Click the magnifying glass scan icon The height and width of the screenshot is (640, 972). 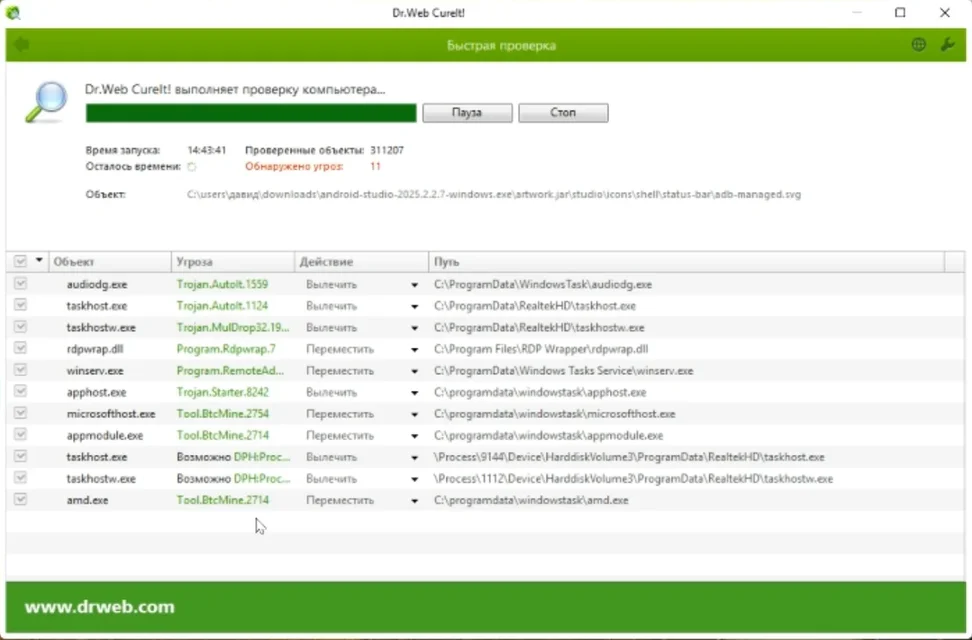[x=46, y=101]
